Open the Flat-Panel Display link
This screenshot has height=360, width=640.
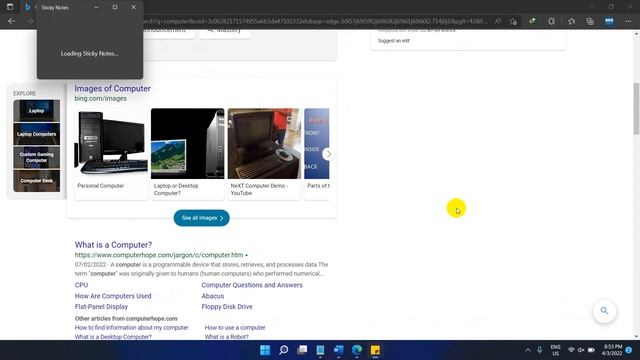coord(101,307)
